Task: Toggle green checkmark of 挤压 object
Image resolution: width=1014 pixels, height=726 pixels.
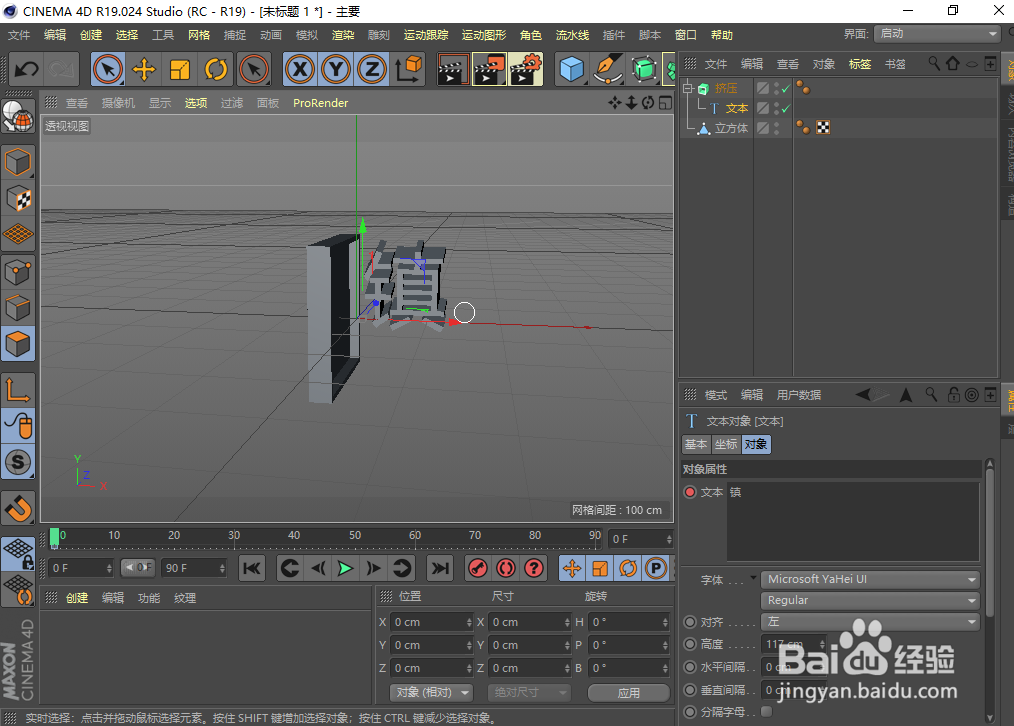Action: click(x=785, y=89)
